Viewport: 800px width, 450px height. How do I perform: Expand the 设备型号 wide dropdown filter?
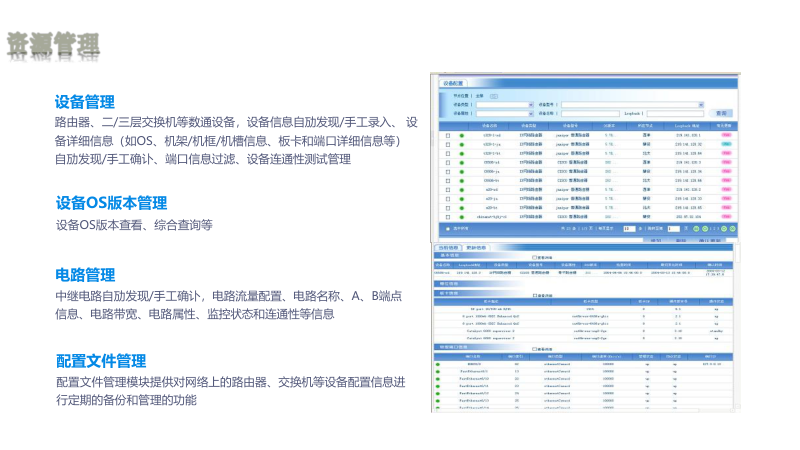[x=633, y=105]
